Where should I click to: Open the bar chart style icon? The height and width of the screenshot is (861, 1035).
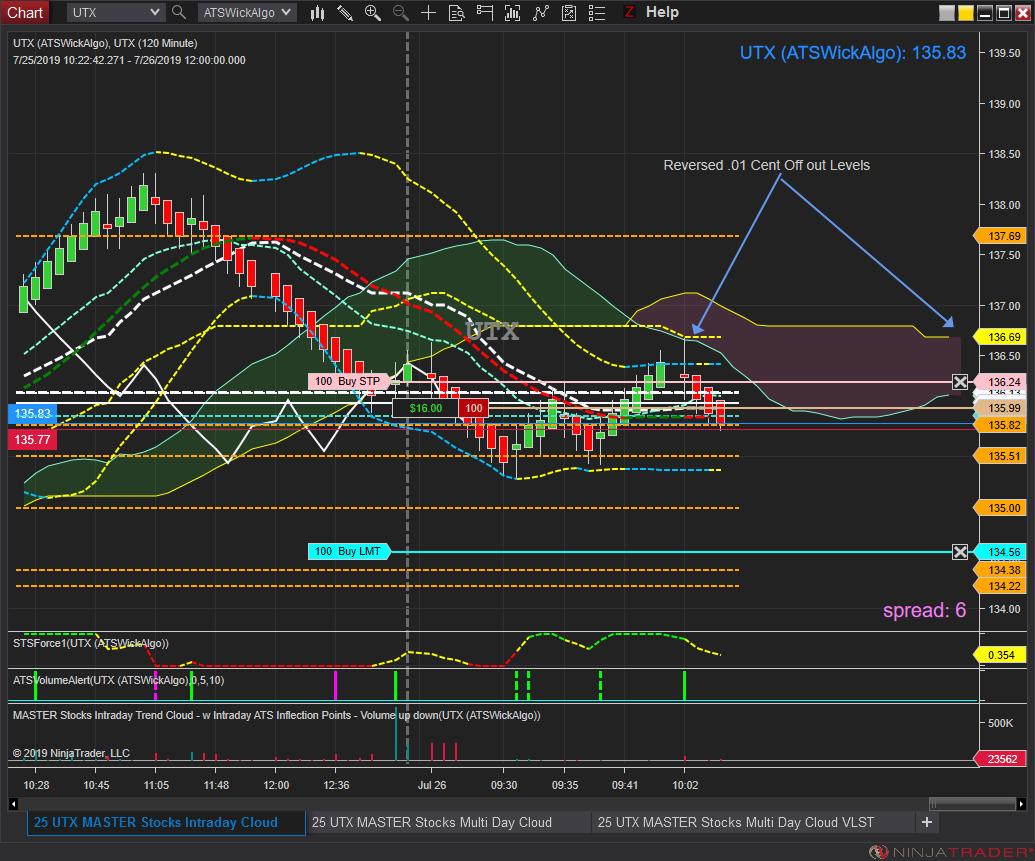[x=317, y=13]
